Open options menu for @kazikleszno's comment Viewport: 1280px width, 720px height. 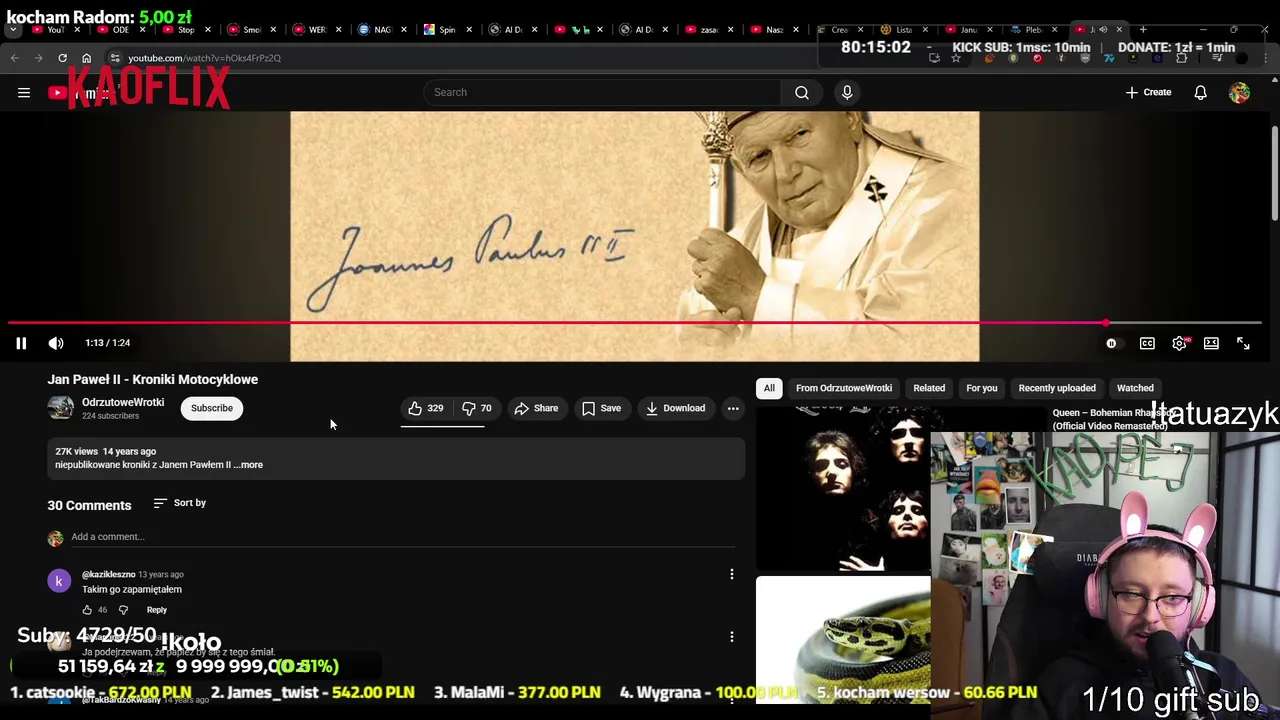(732, 574)
